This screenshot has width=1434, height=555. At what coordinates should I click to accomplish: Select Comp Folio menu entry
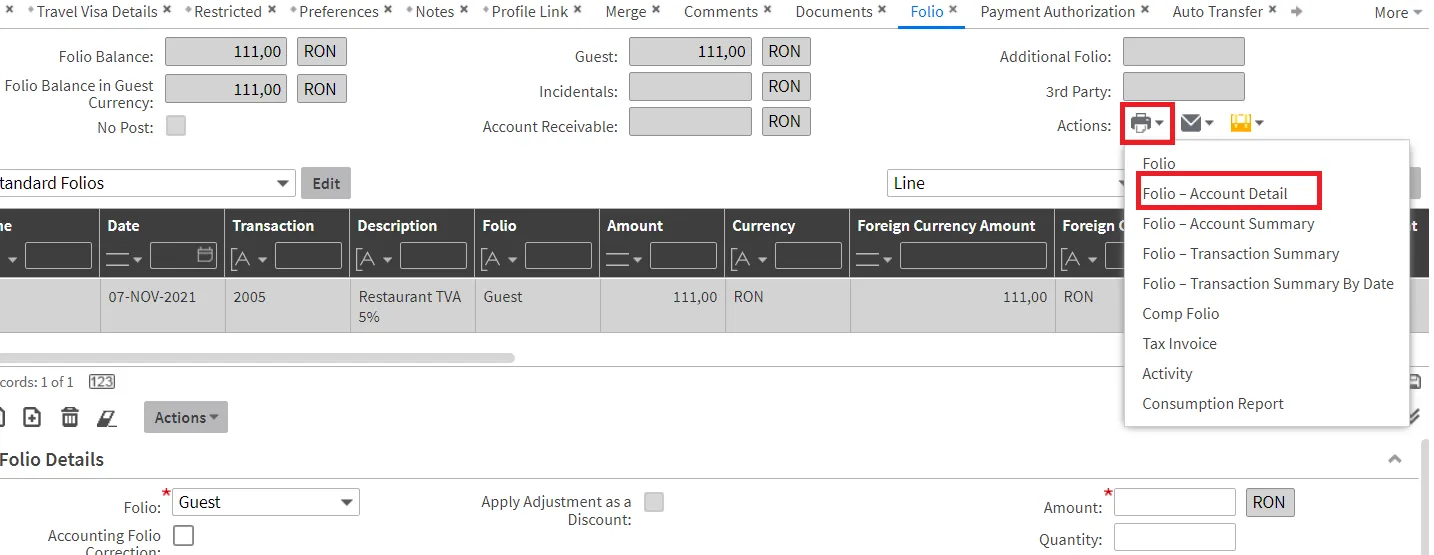coord(1181,314)
